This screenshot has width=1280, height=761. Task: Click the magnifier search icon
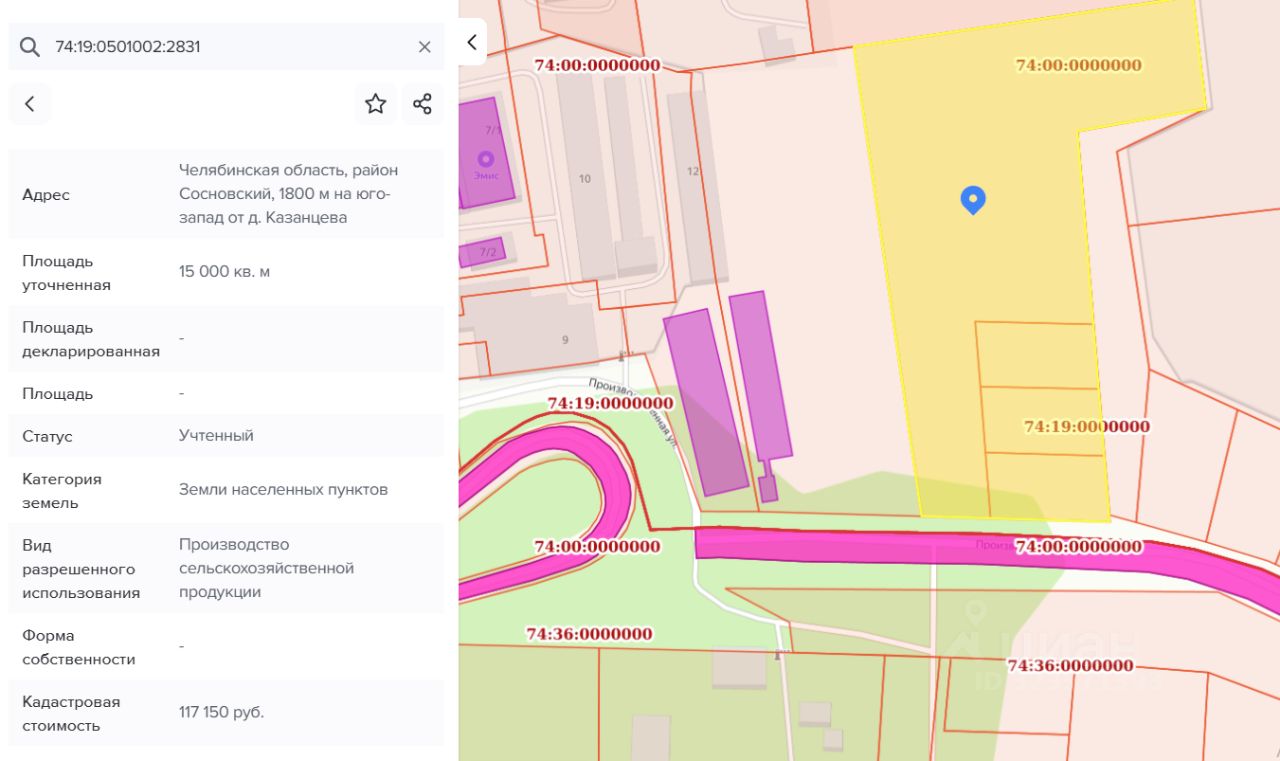coord(30,47)
